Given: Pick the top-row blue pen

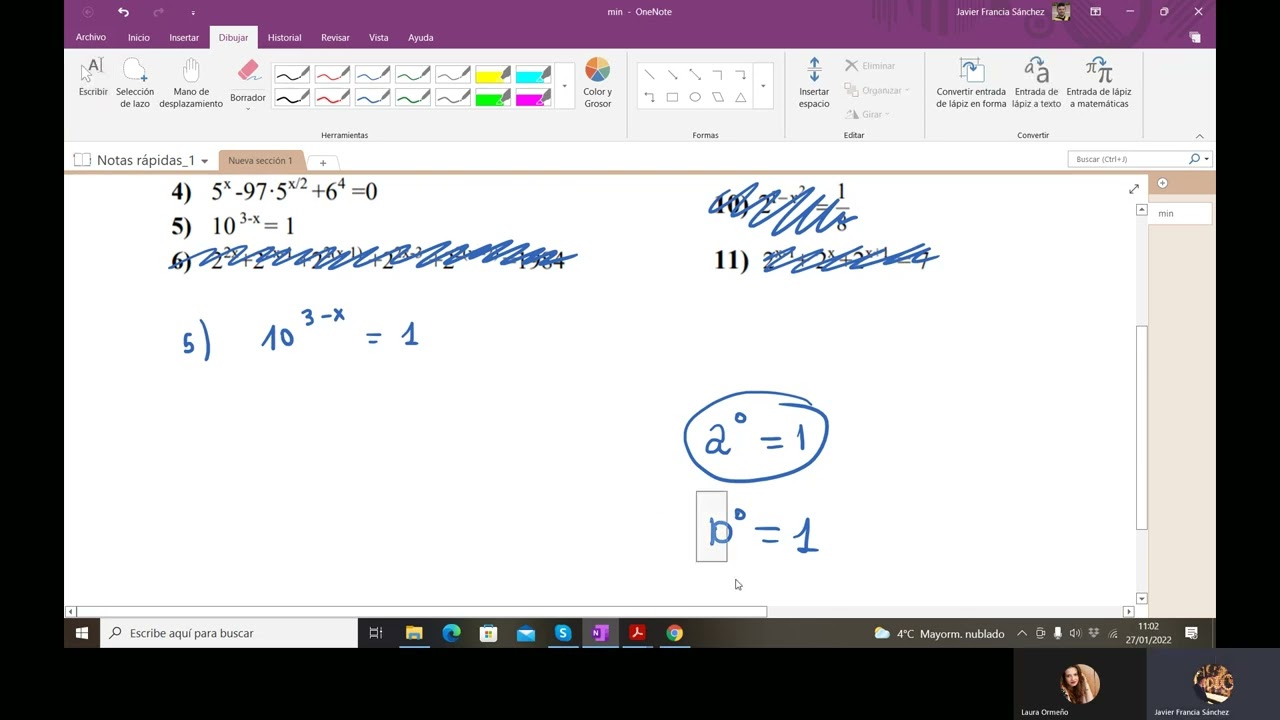Looking at the screenshot, I should (372, 75).
